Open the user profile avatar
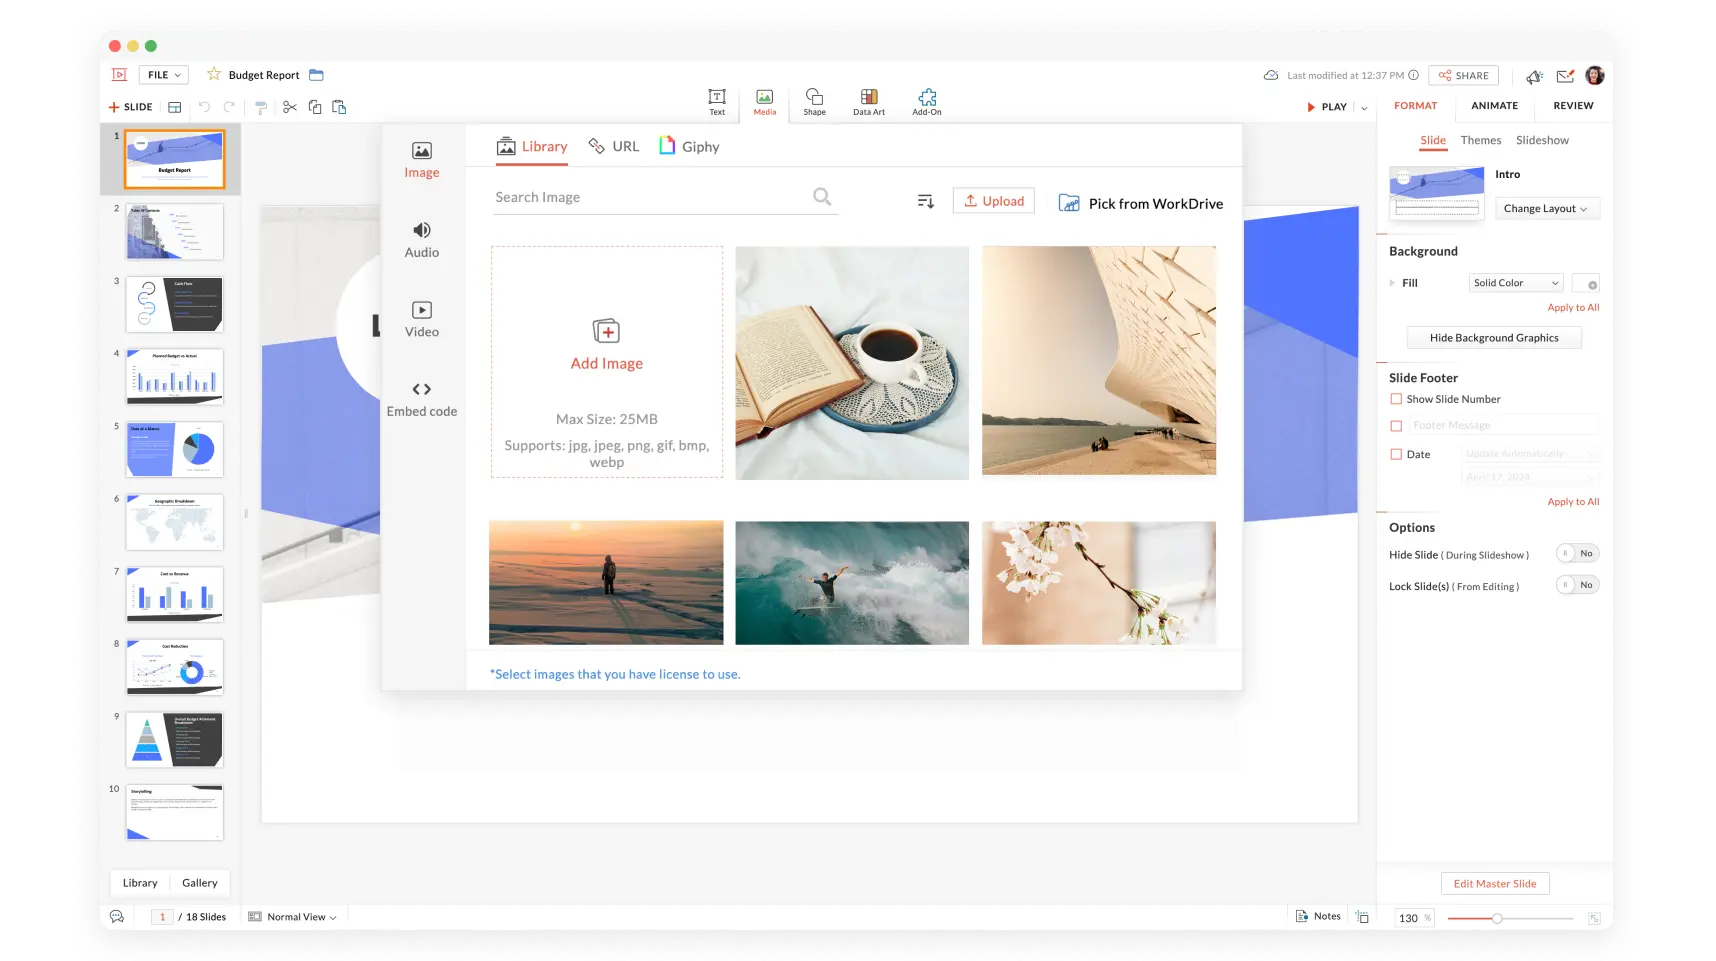This screenshot has height=961, width=1716. pos(1595,75)
